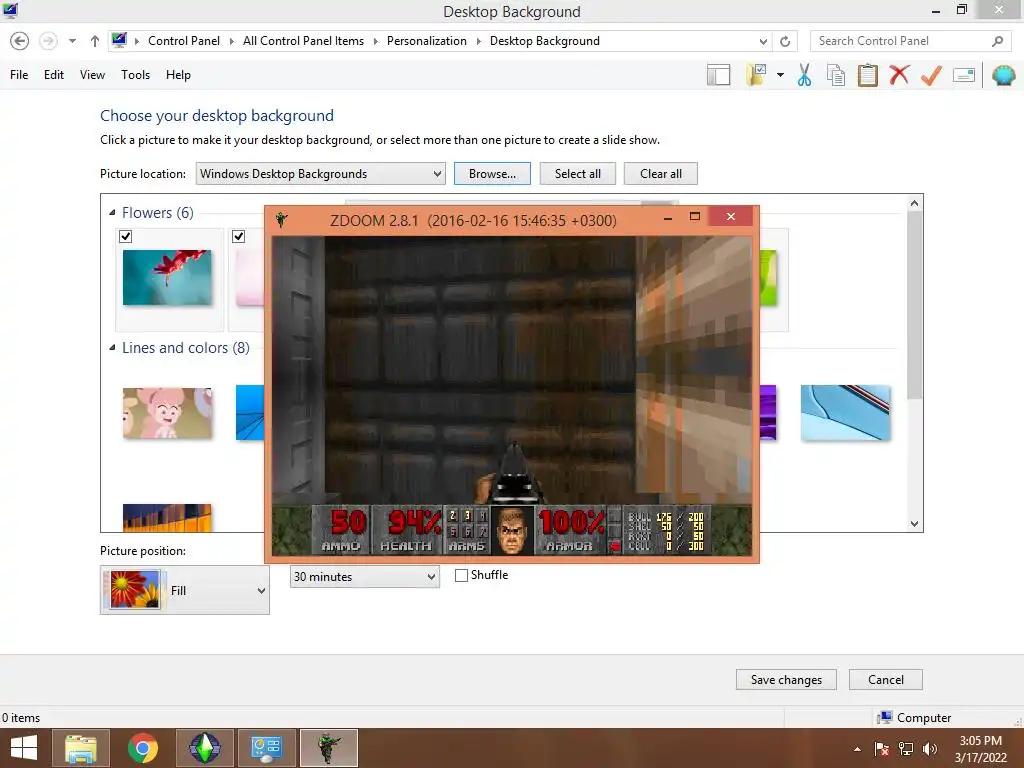This screenshot has width=1024, height=768.
Task: Click the 94% HEALTH display in ZDOOM
Action: point(408,530)
